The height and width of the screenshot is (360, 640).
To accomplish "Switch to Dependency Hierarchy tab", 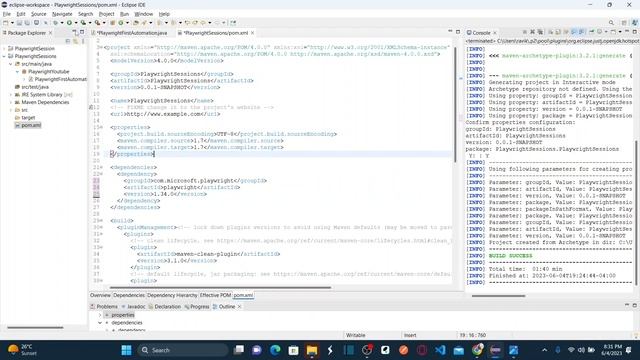I will [x=172, y=295].
